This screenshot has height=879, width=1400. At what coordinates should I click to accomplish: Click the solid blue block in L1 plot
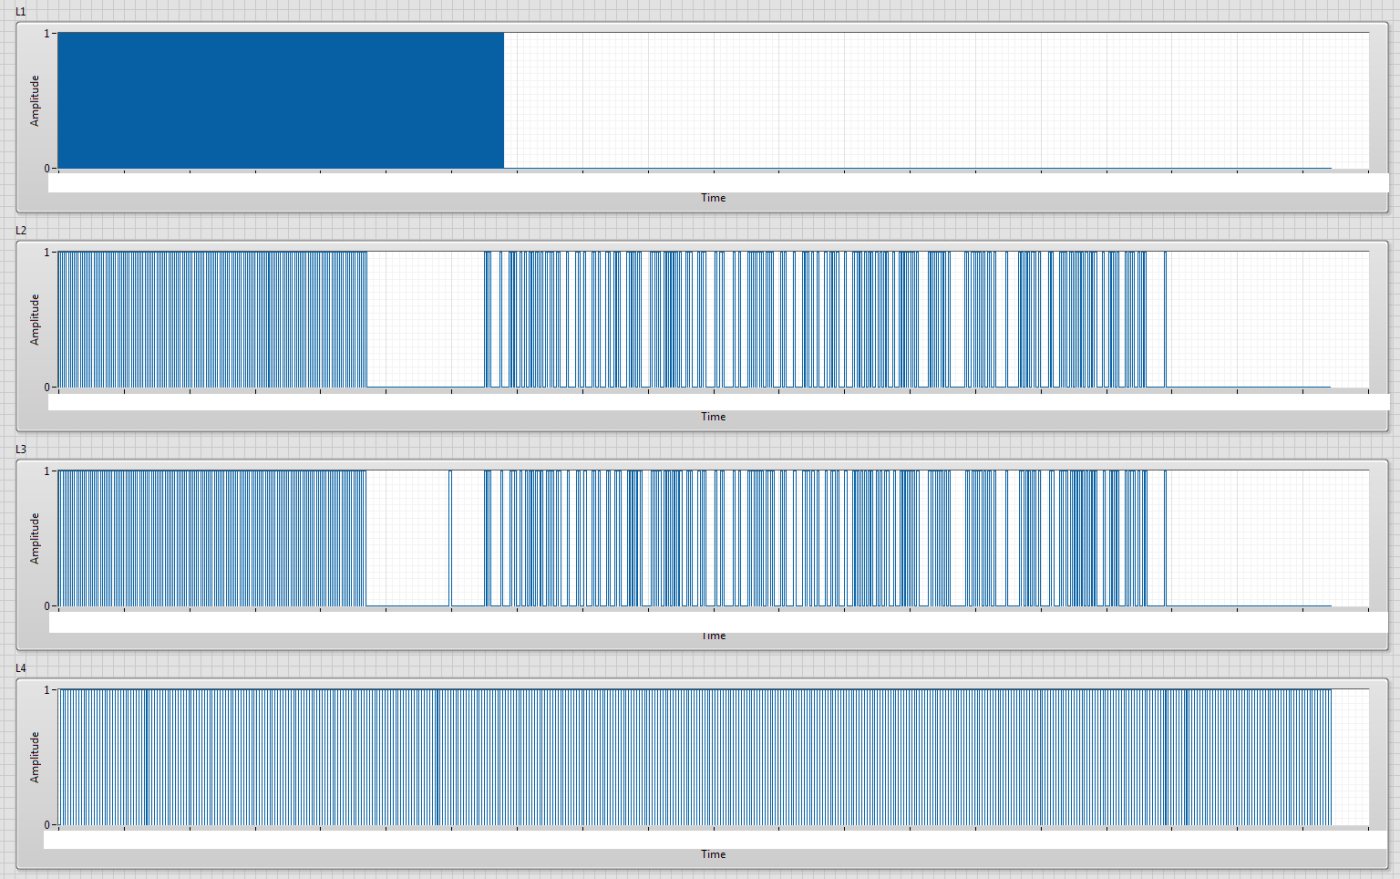point(281,100)
